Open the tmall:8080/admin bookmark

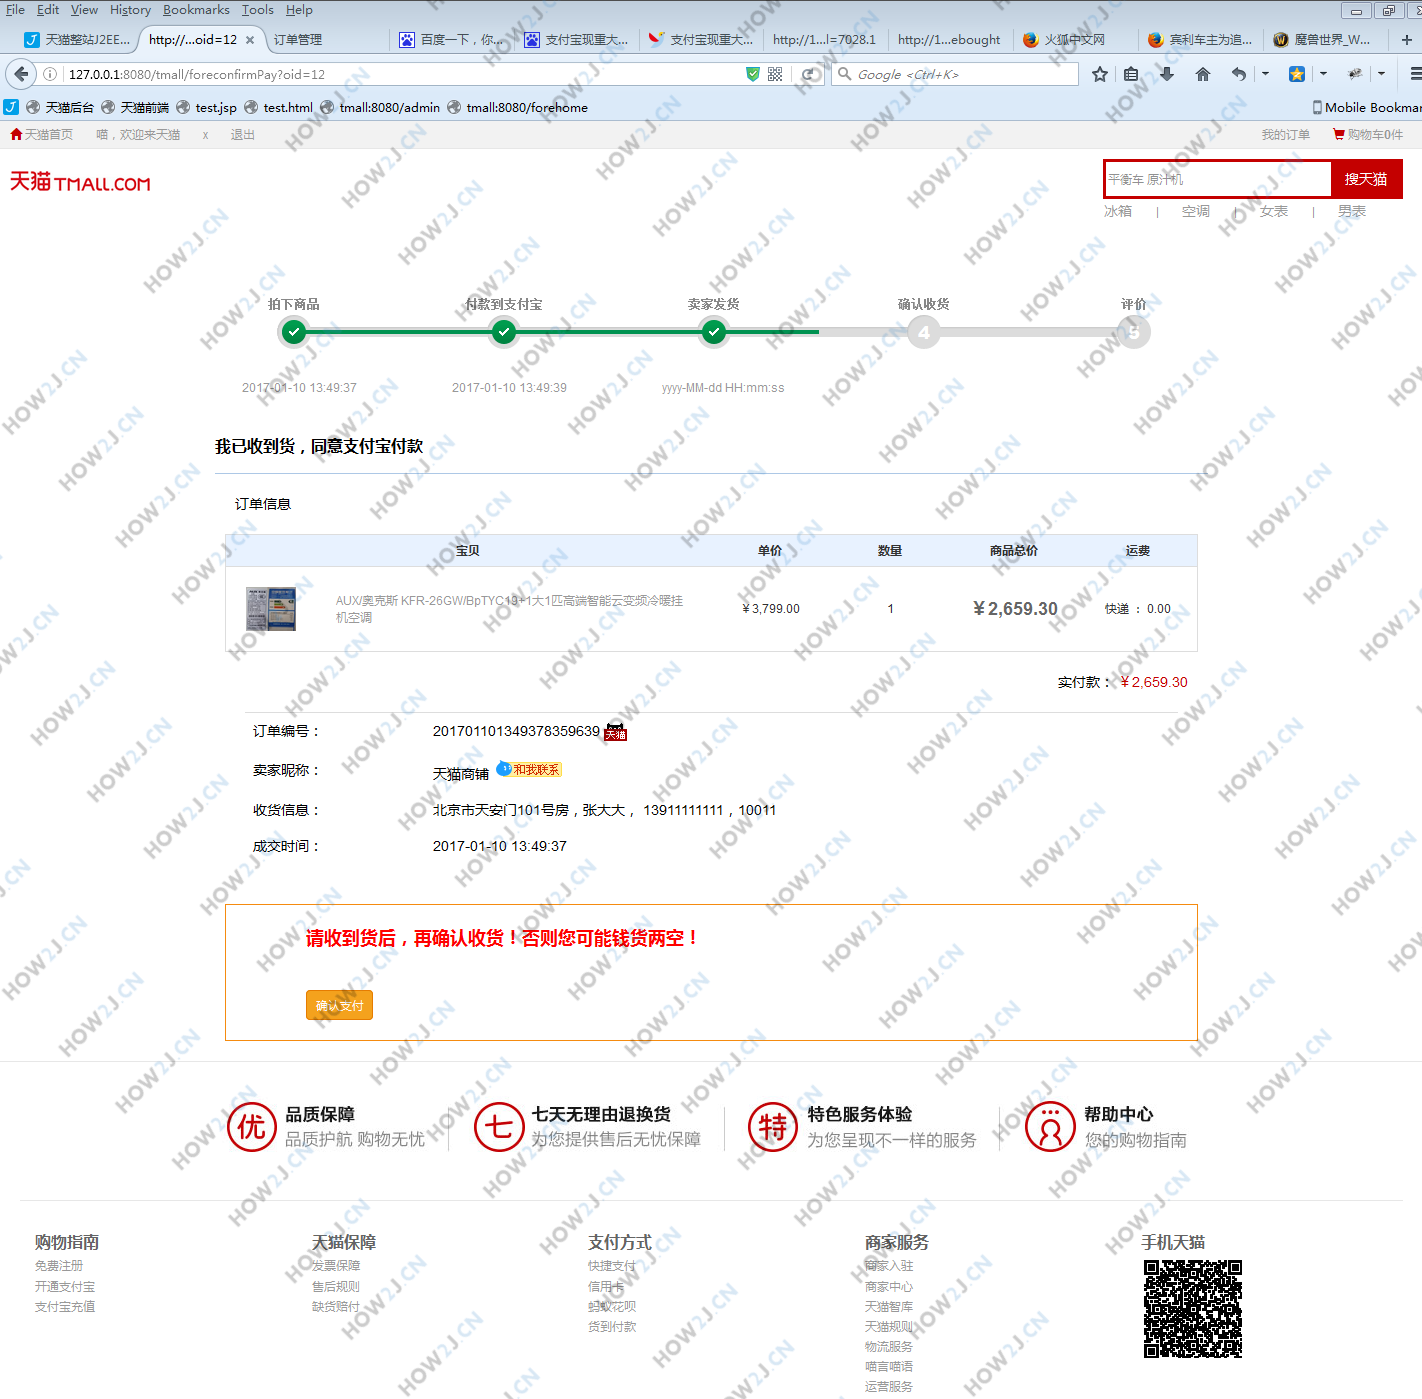(x=380, y=107)
